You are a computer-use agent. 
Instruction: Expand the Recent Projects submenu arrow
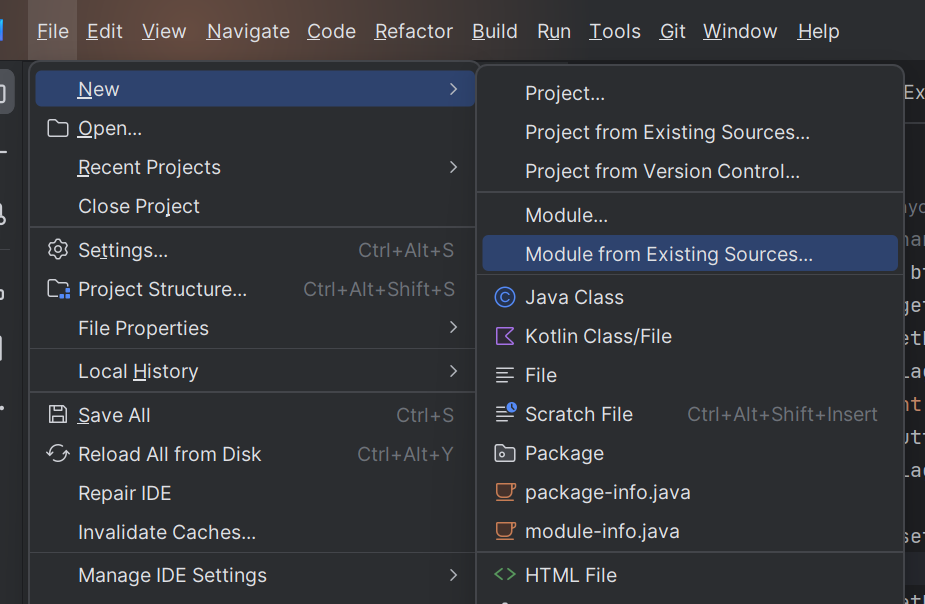(454, 167)
